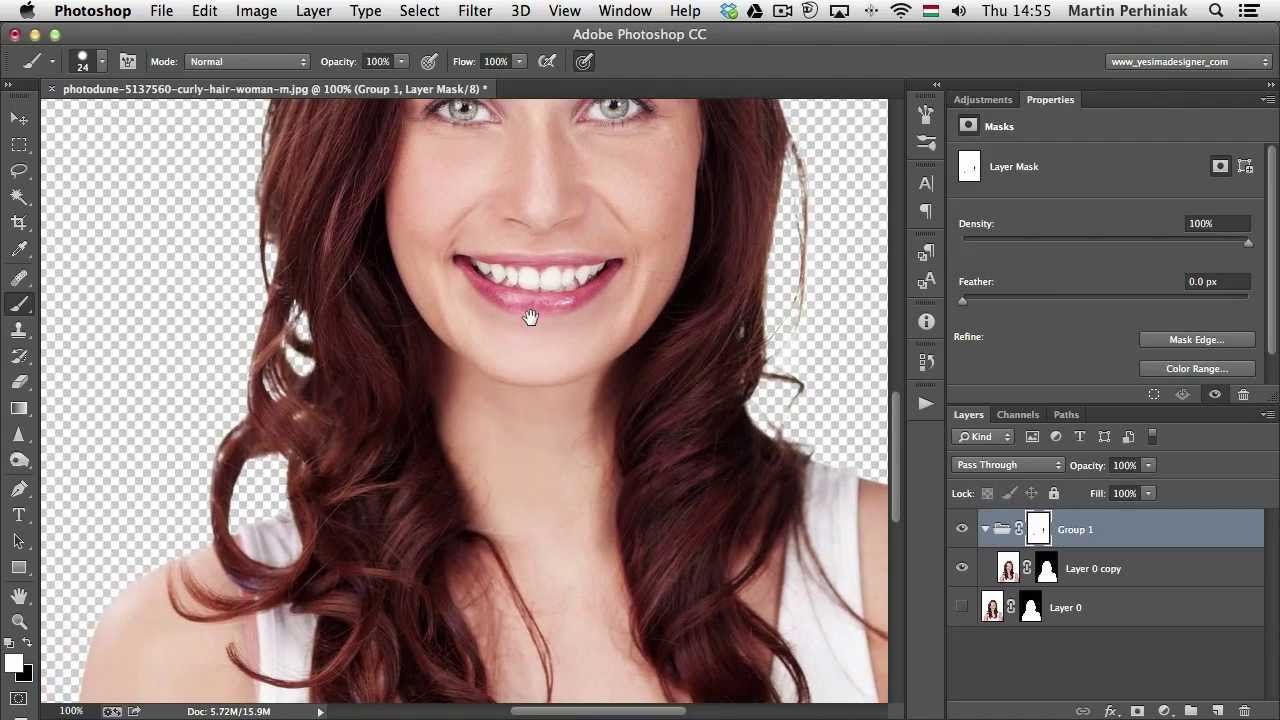Screen dimensions: 1280x720
Task: Collapse the Group 1 folder triangle
Action: pyautogui.click(x=985, y=529)
